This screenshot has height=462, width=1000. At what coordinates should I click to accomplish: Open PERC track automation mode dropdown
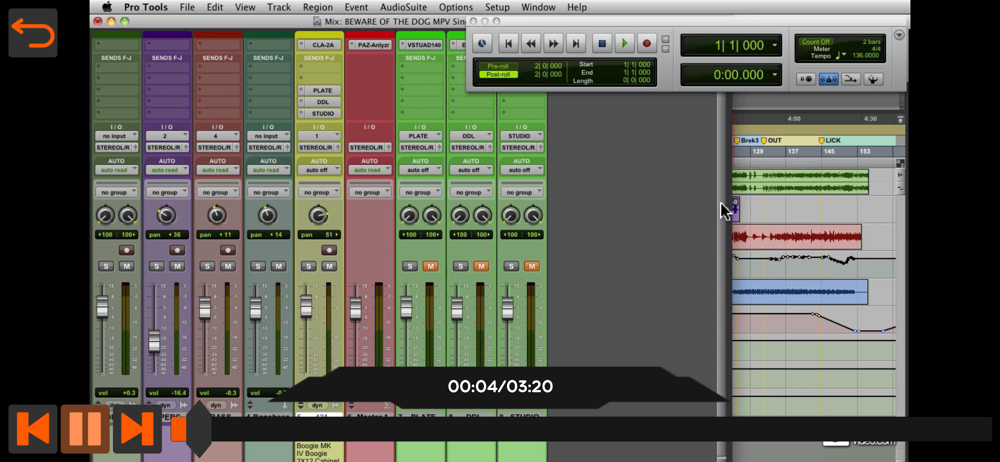tap(167, 170)
